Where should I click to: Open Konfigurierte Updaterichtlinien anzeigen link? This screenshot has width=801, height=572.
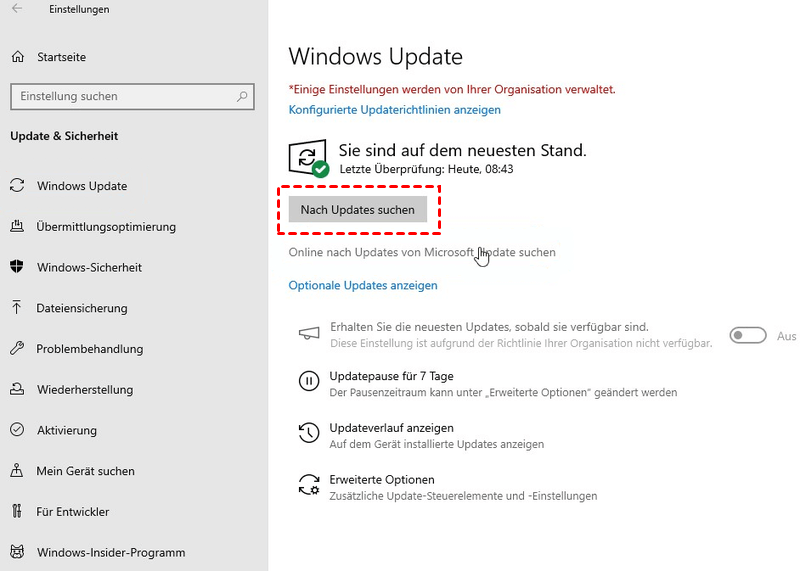(x=394, y=110)
